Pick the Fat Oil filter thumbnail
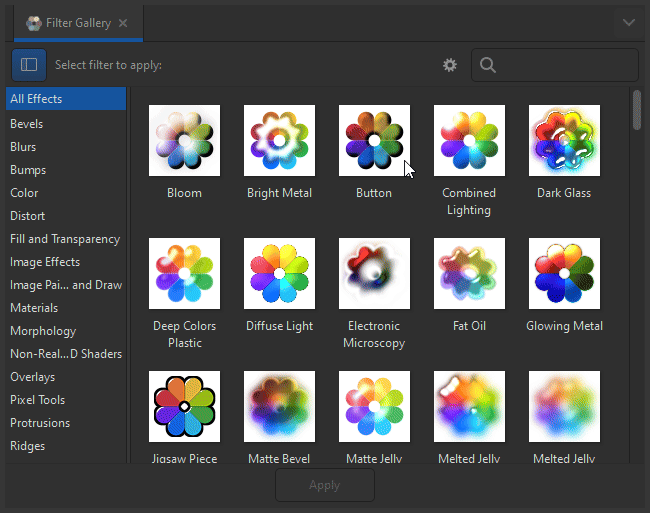 pos(469,273)
